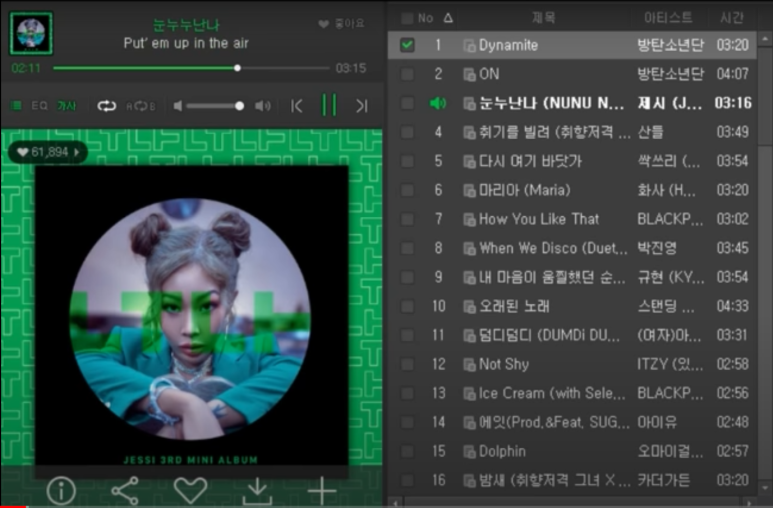Open the EQ equalizer
Image resolution: width=773 pixels, height=508 pixels.
tap(39, 106)
